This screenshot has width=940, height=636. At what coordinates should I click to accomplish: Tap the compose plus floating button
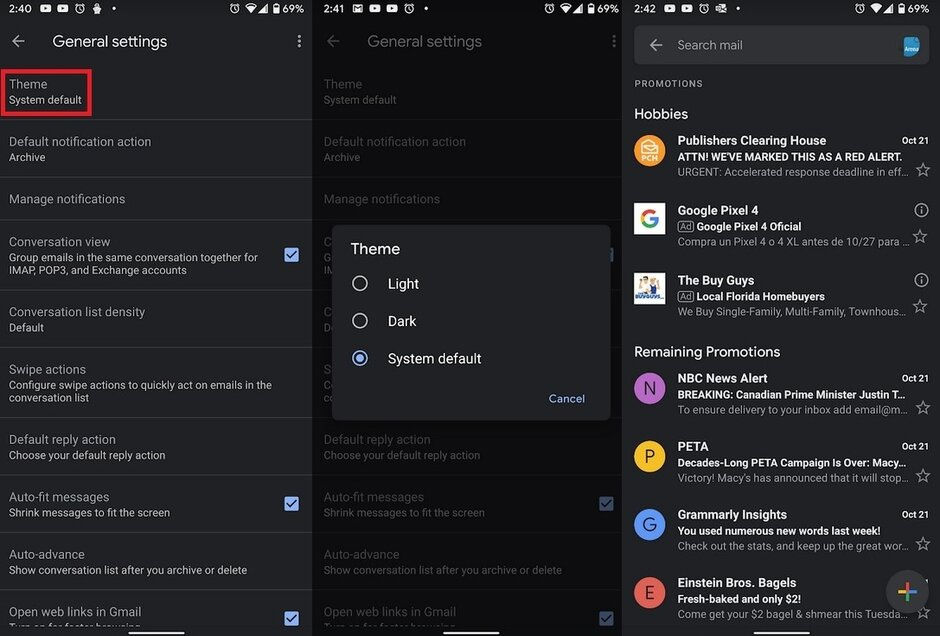pos(907,591)
